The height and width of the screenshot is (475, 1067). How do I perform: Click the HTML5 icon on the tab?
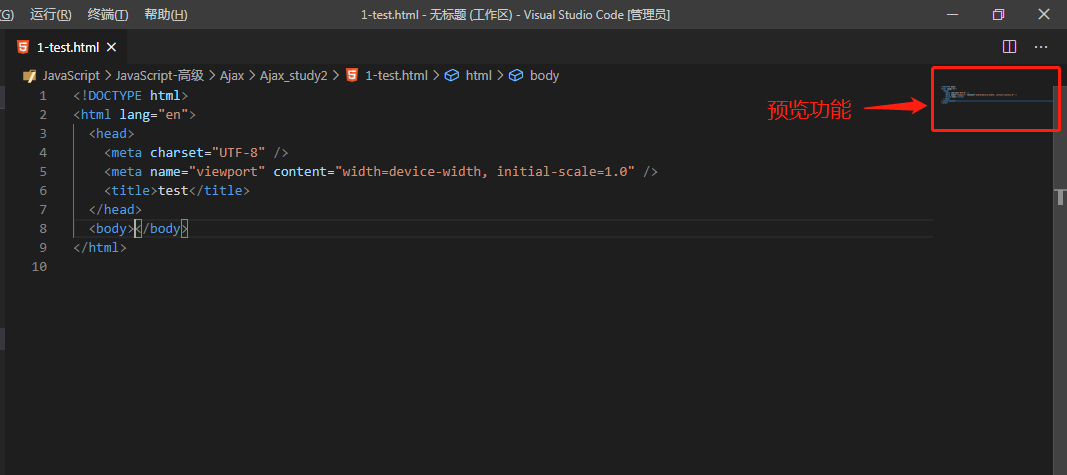23,47
